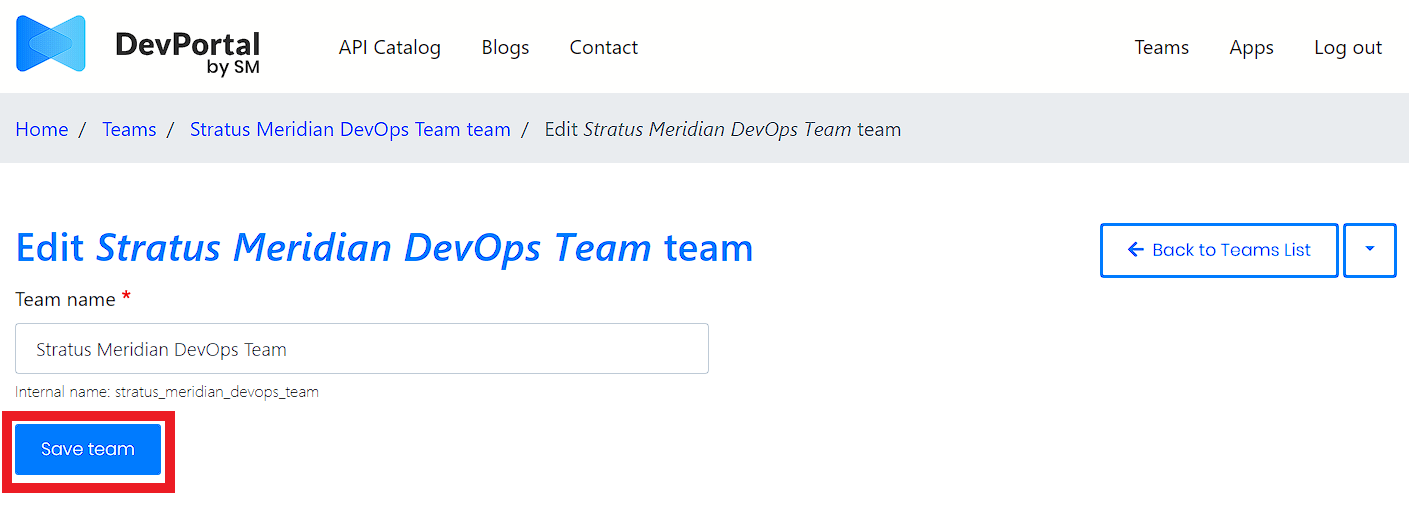Select Teams in the top-right navigation
The height and width of the screenshot is (515, 1409).
click(x=1161, y=47)
